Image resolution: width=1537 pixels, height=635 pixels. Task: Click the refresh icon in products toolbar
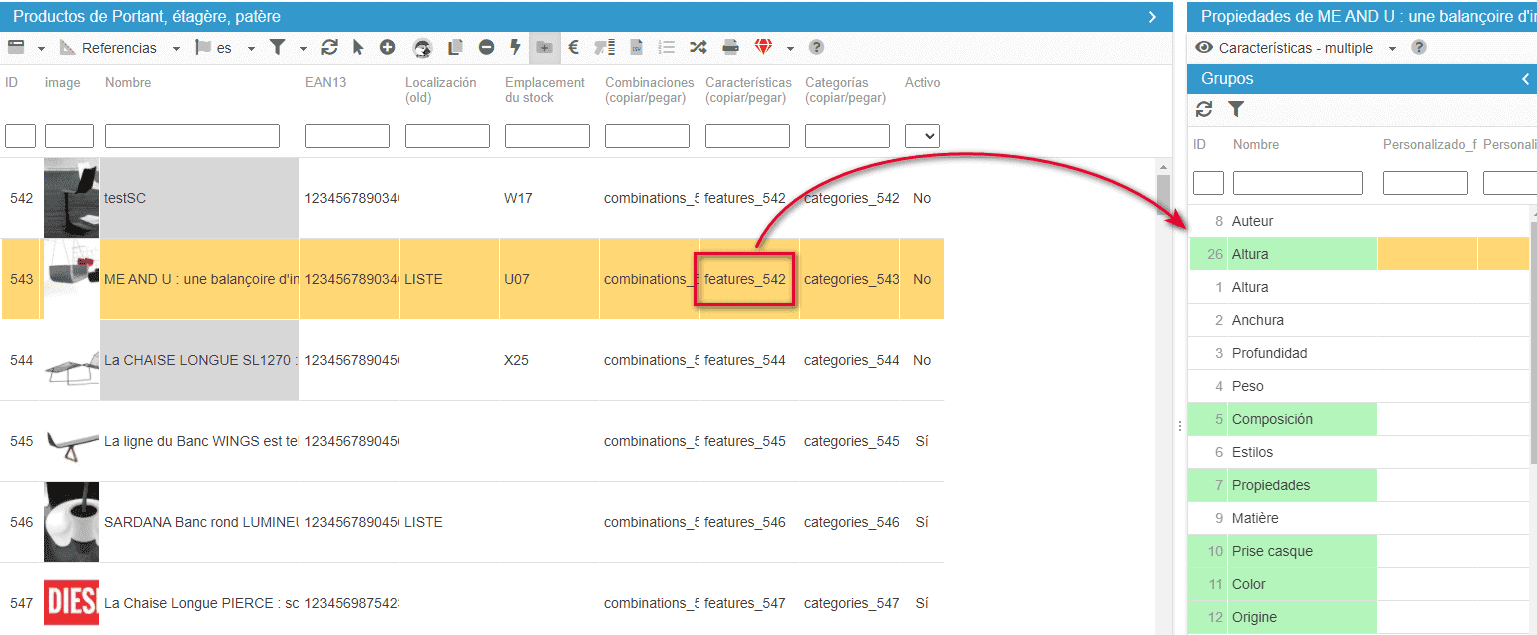[x=329, y=47]
